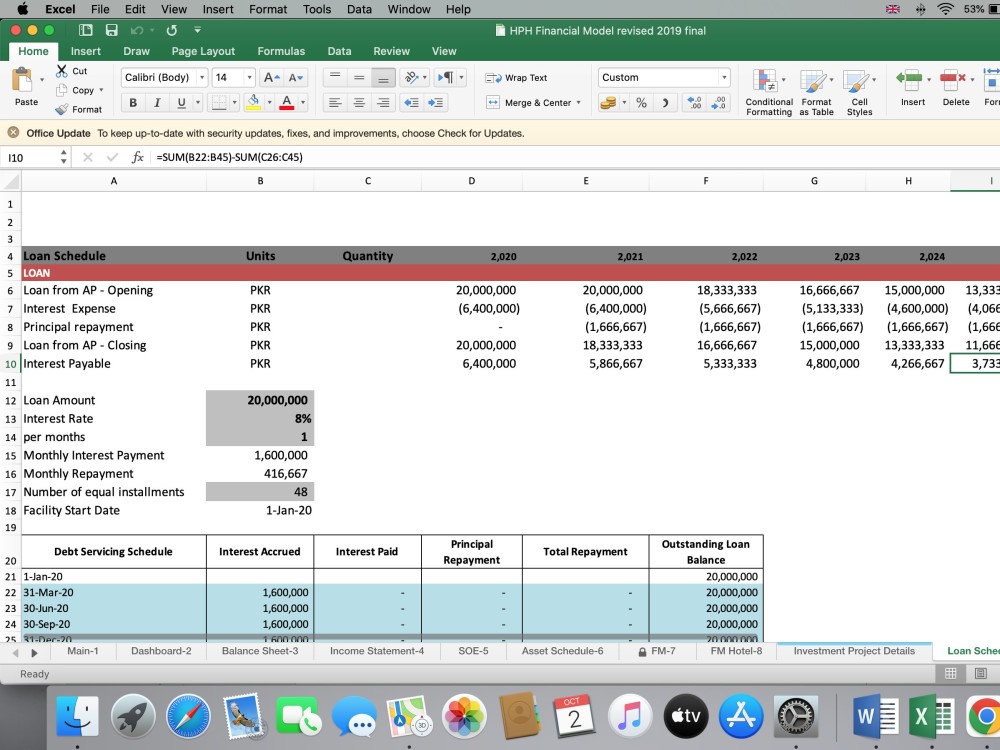Image resolution: width=1000 pixels, height=750 pixels.
Task: Click the cell name box showing I10
Action: [32, 158]
